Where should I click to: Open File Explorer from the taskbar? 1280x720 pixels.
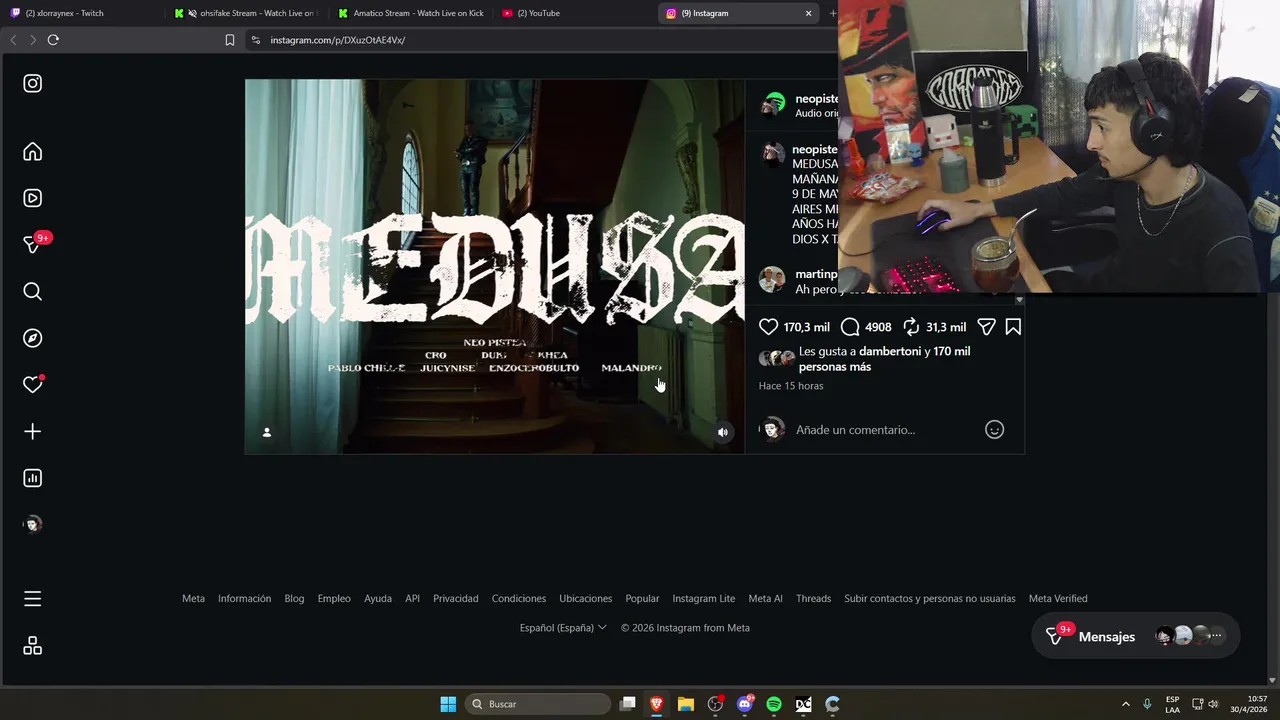click(686, 704)
